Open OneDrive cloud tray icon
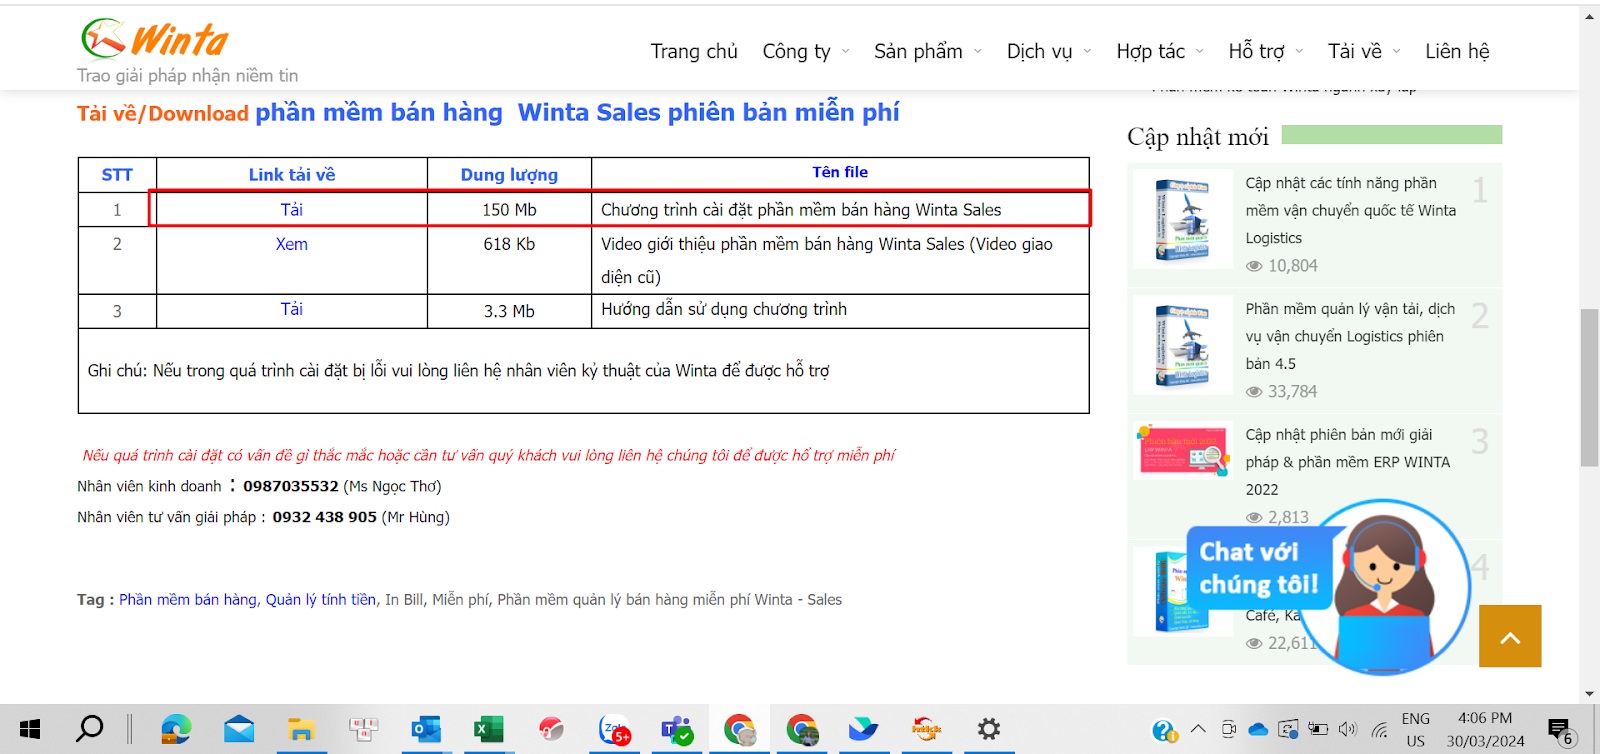 point(1258,729)
